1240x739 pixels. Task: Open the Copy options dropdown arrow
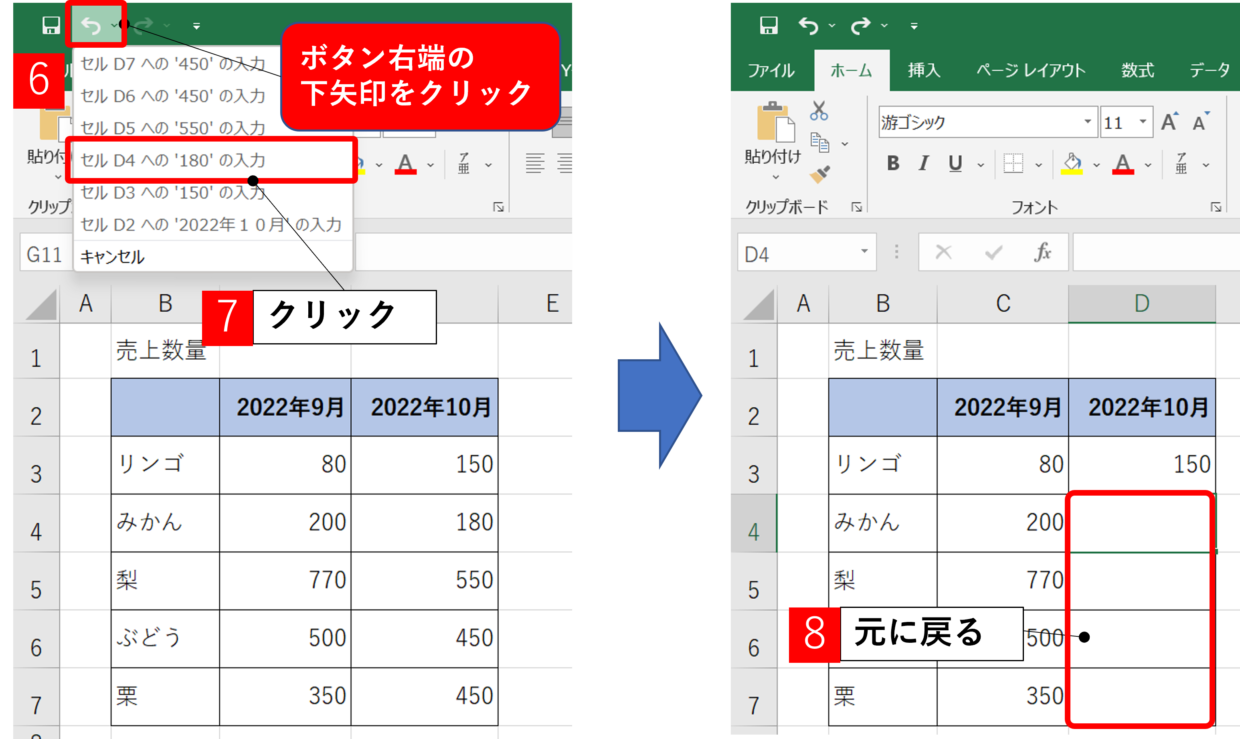(844, 144)
